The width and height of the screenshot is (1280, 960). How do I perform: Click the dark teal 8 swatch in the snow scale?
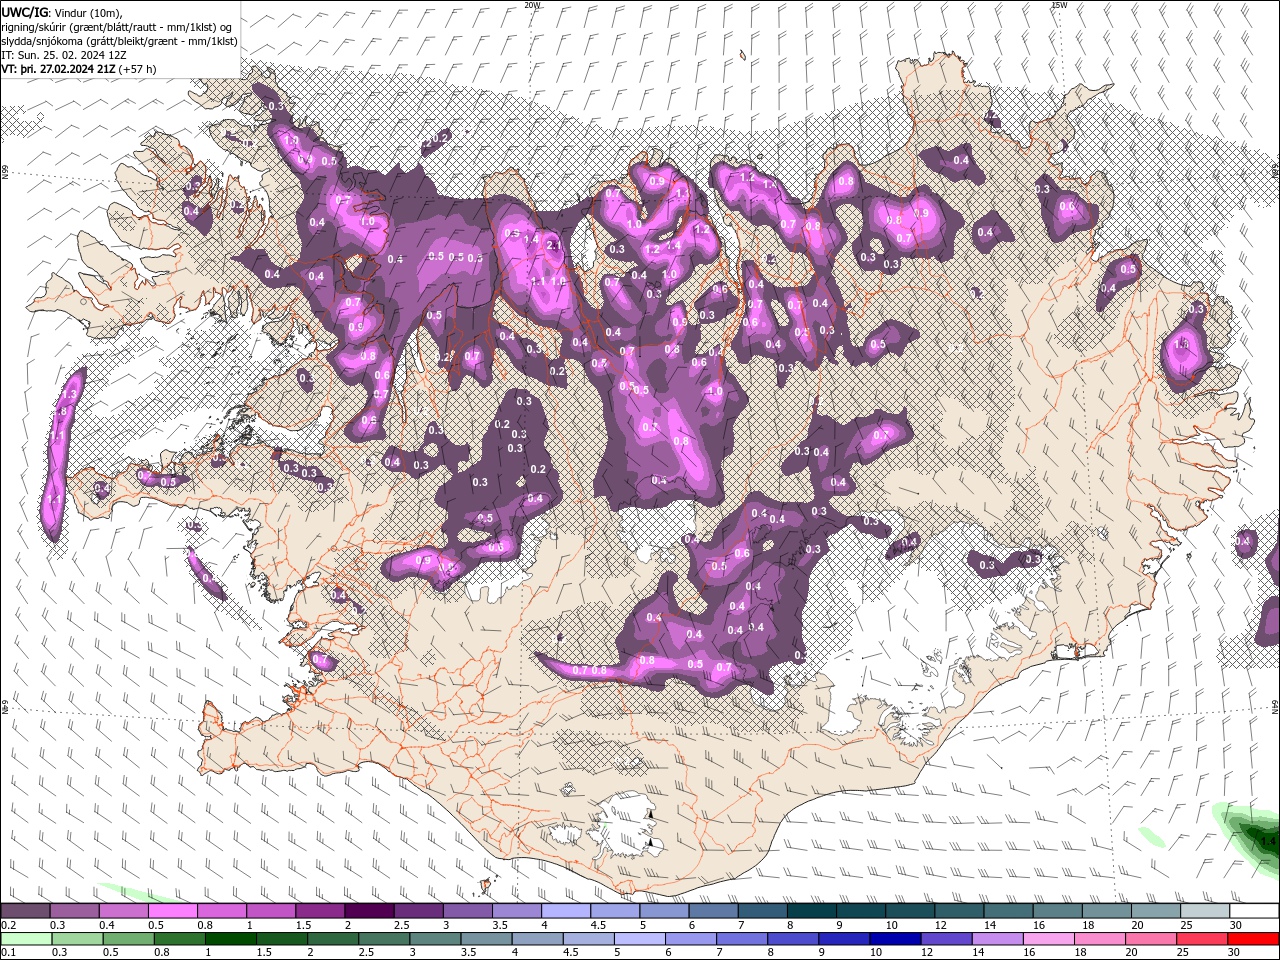[x=812, y=911]
